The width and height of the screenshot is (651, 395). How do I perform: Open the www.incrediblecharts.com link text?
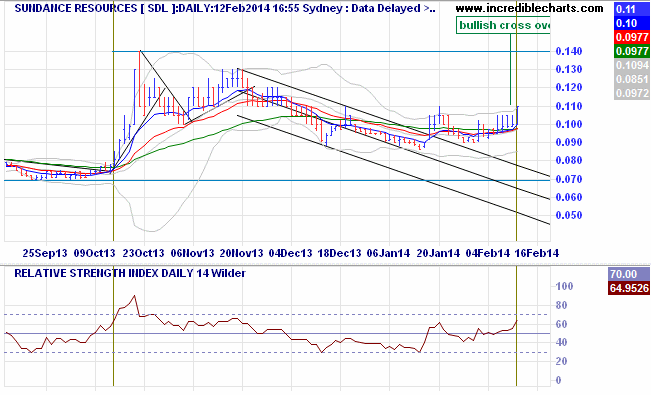point(529,8)
